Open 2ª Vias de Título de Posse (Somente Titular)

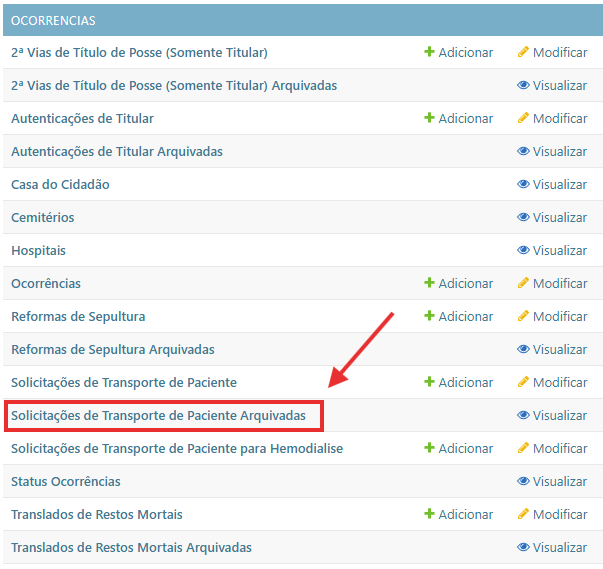coord(139,52)
